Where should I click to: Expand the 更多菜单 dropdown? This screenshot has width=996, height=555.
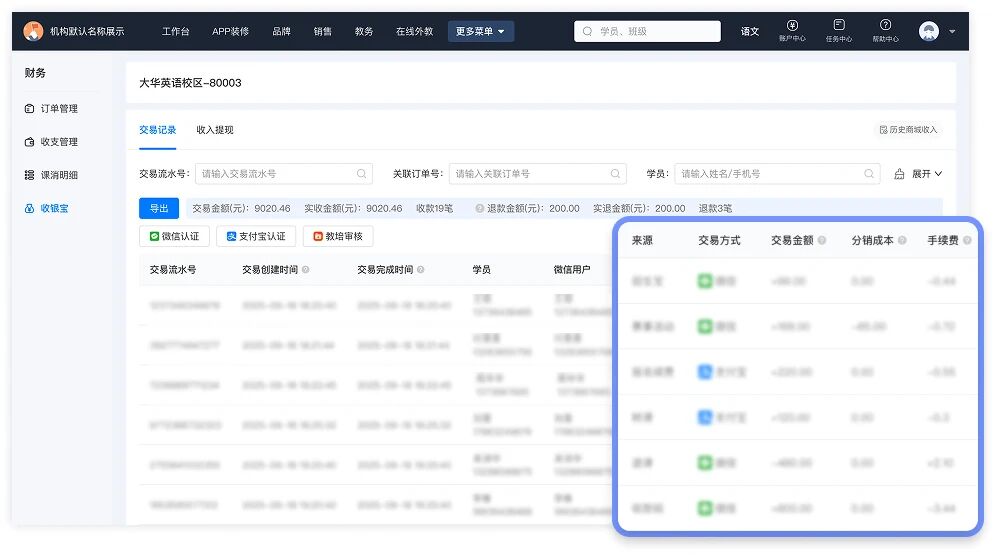[480, 31]
